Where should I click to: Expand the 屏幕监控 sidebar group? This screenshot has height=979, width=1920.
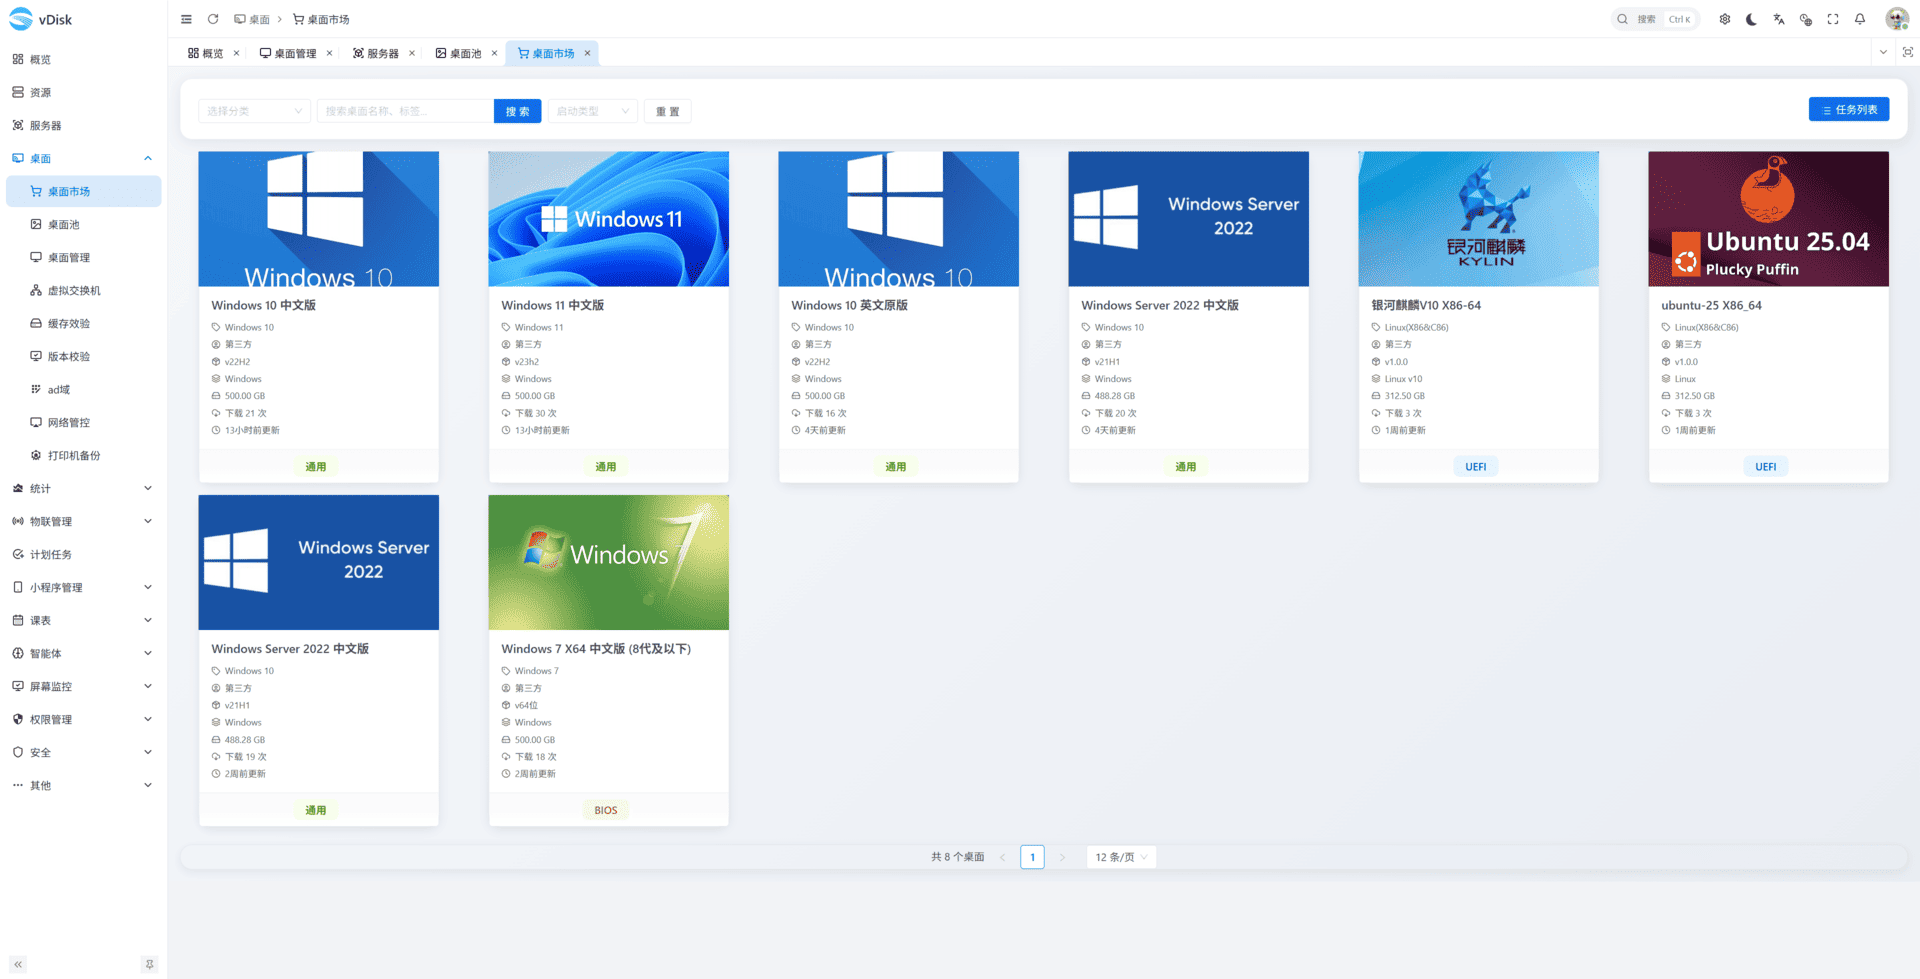(x=83, y=686)
